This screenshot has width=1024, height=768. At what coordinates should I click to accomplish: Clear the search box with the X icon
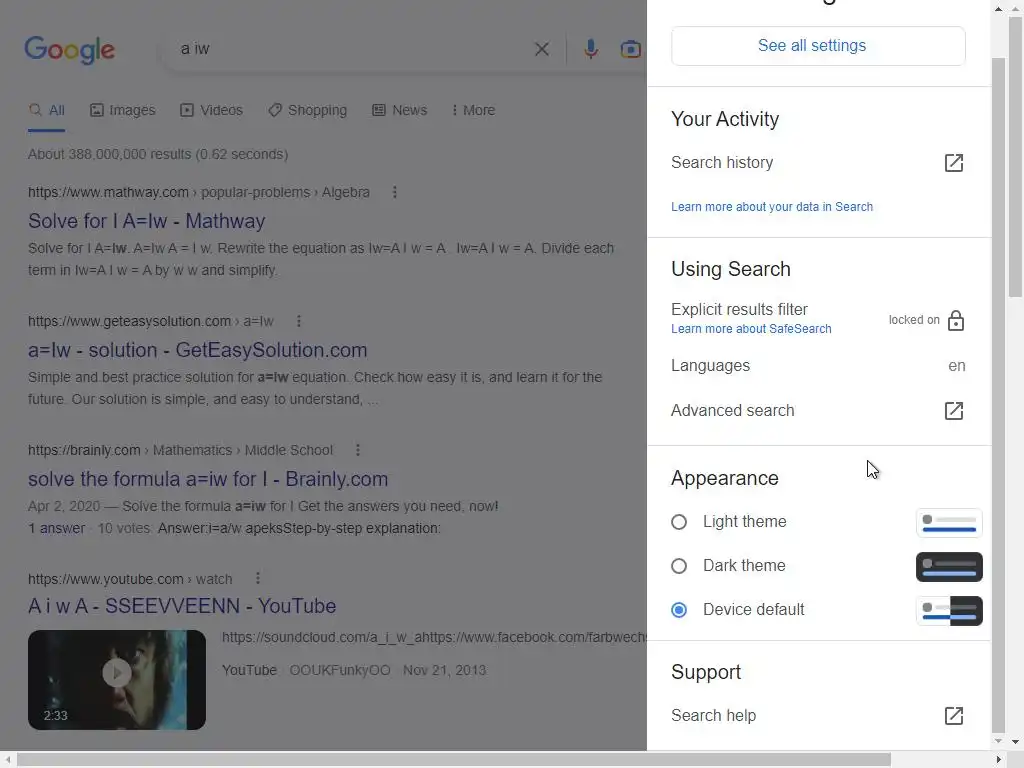541,49
